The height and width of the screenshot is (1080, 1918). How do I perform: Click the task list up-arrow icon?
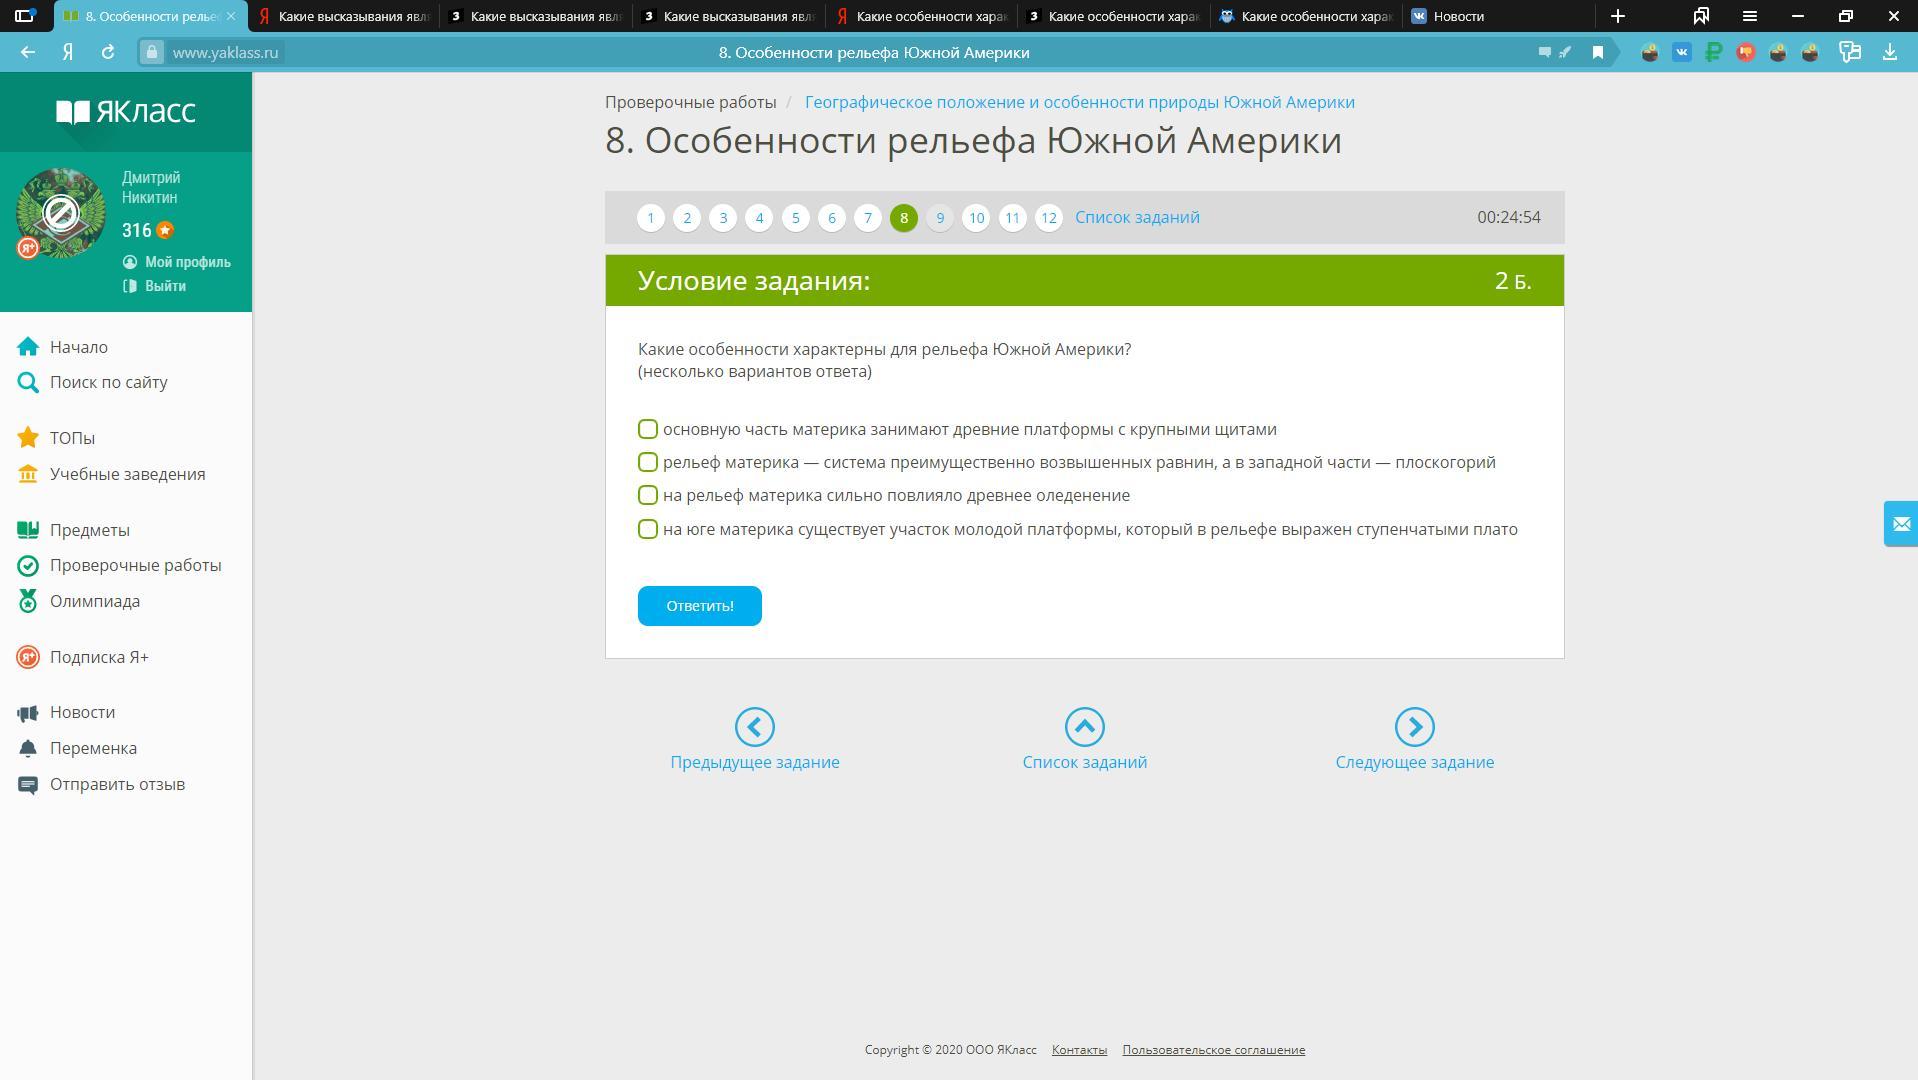(1085, 727)
